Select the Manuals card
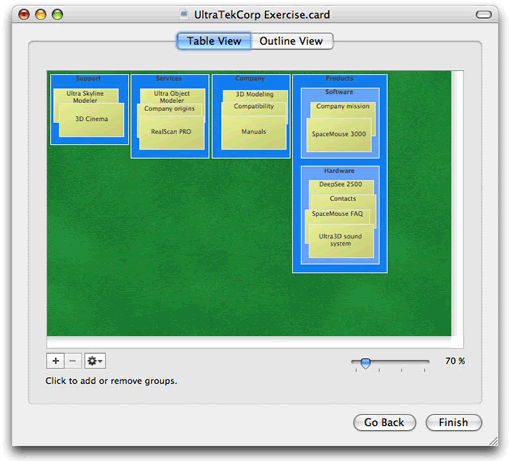Screen dimensions: 510x461 point(254,132)
